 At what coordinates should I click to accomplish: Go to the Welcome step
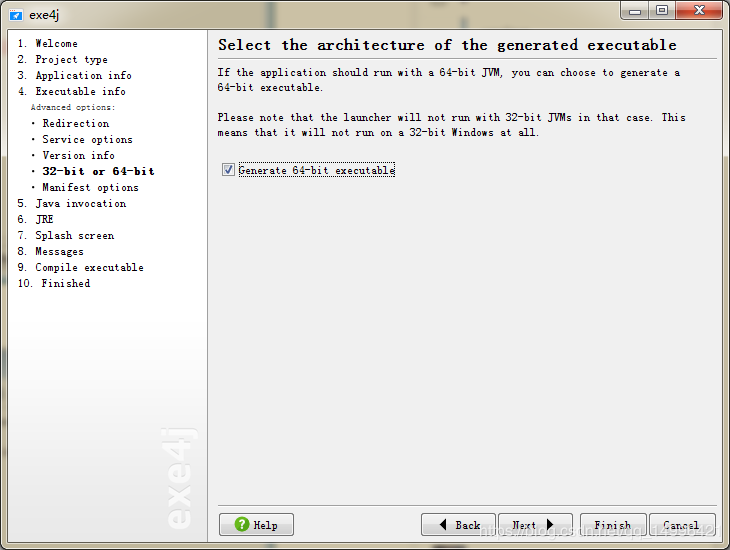[56, 43]
